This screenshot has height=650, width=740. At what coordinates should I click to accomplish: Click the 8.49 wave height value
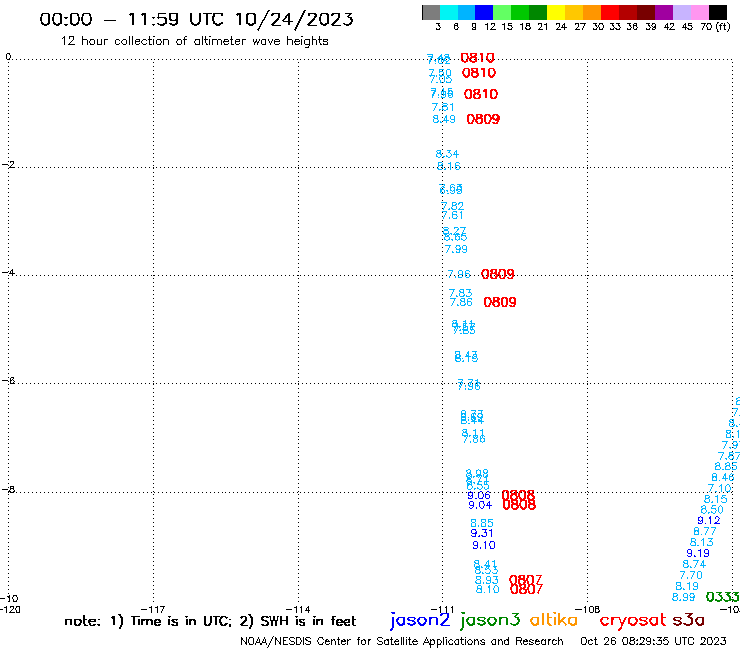[444, 119]
